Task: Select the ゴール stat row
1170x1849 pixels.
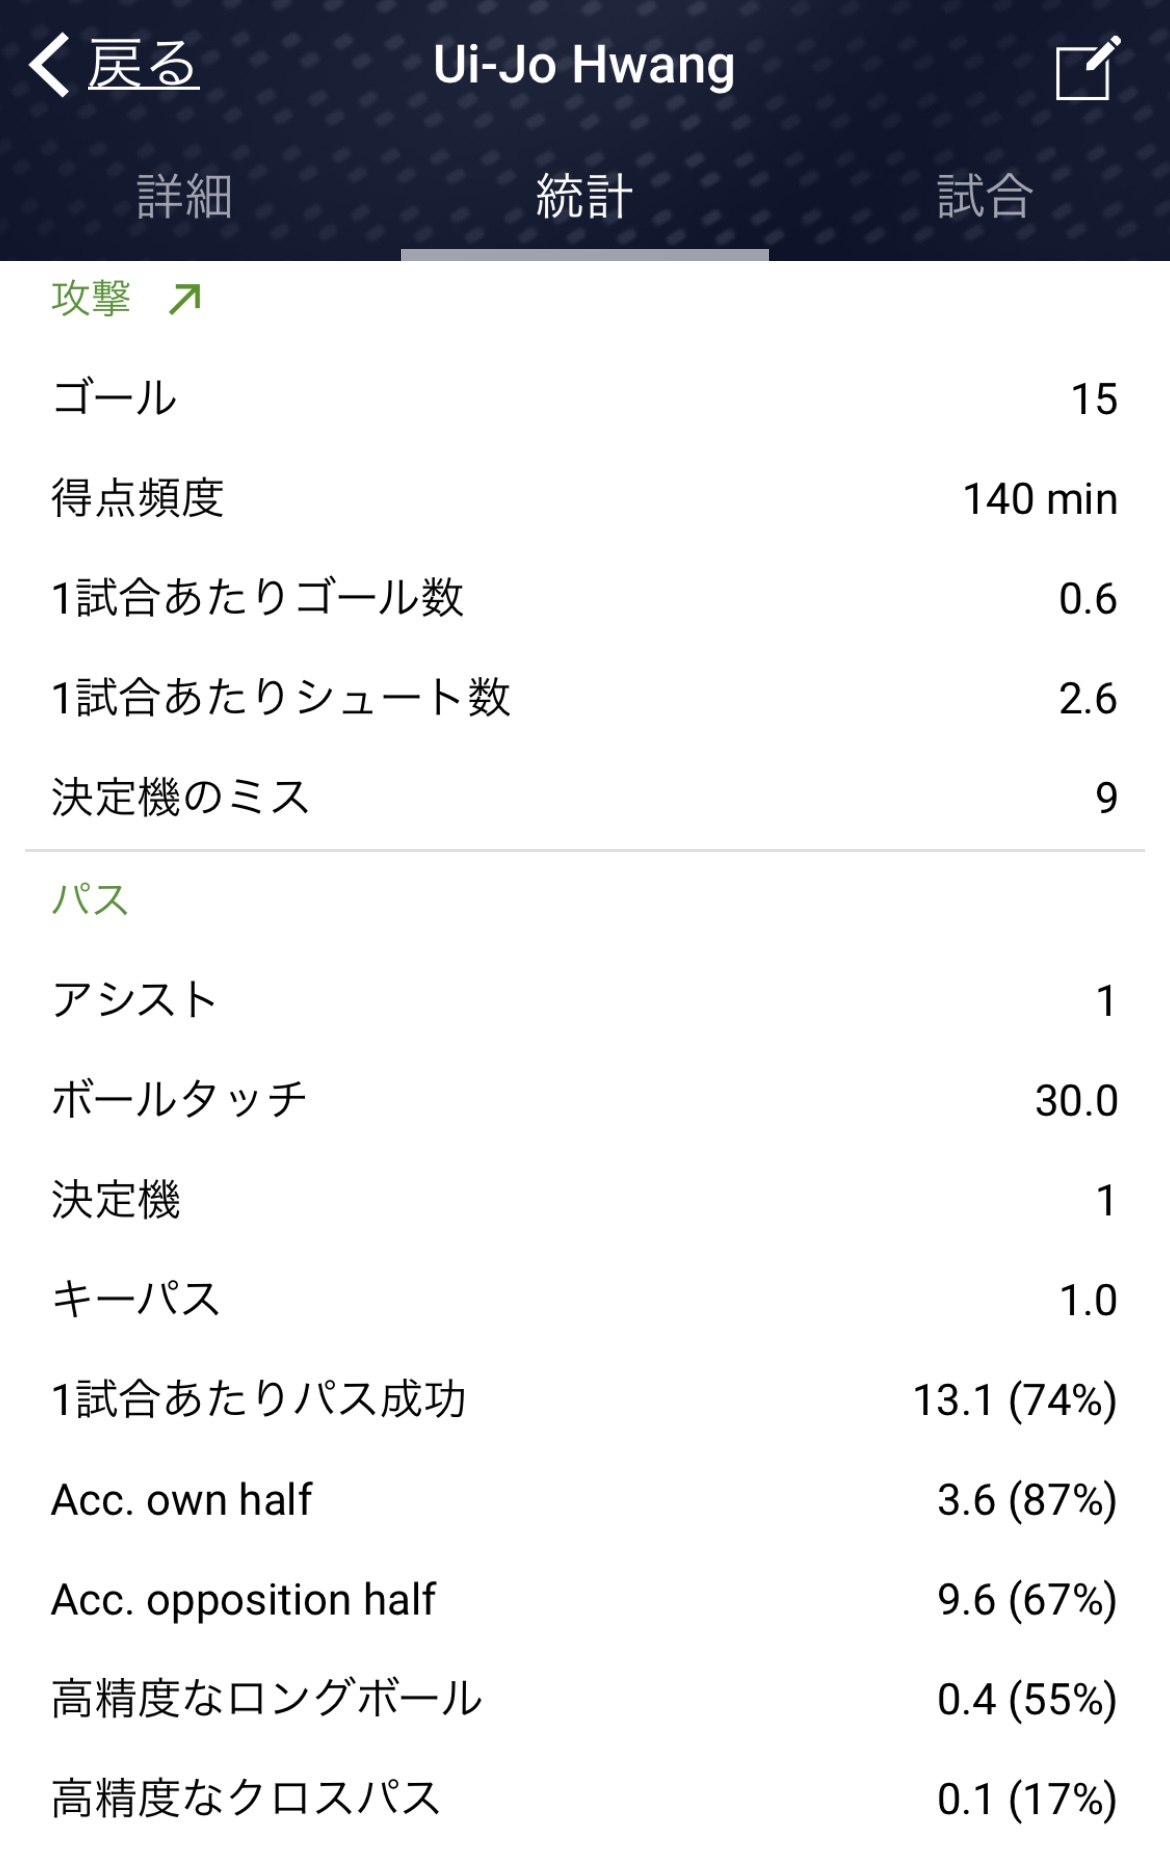Action: [x=584, y=399]
